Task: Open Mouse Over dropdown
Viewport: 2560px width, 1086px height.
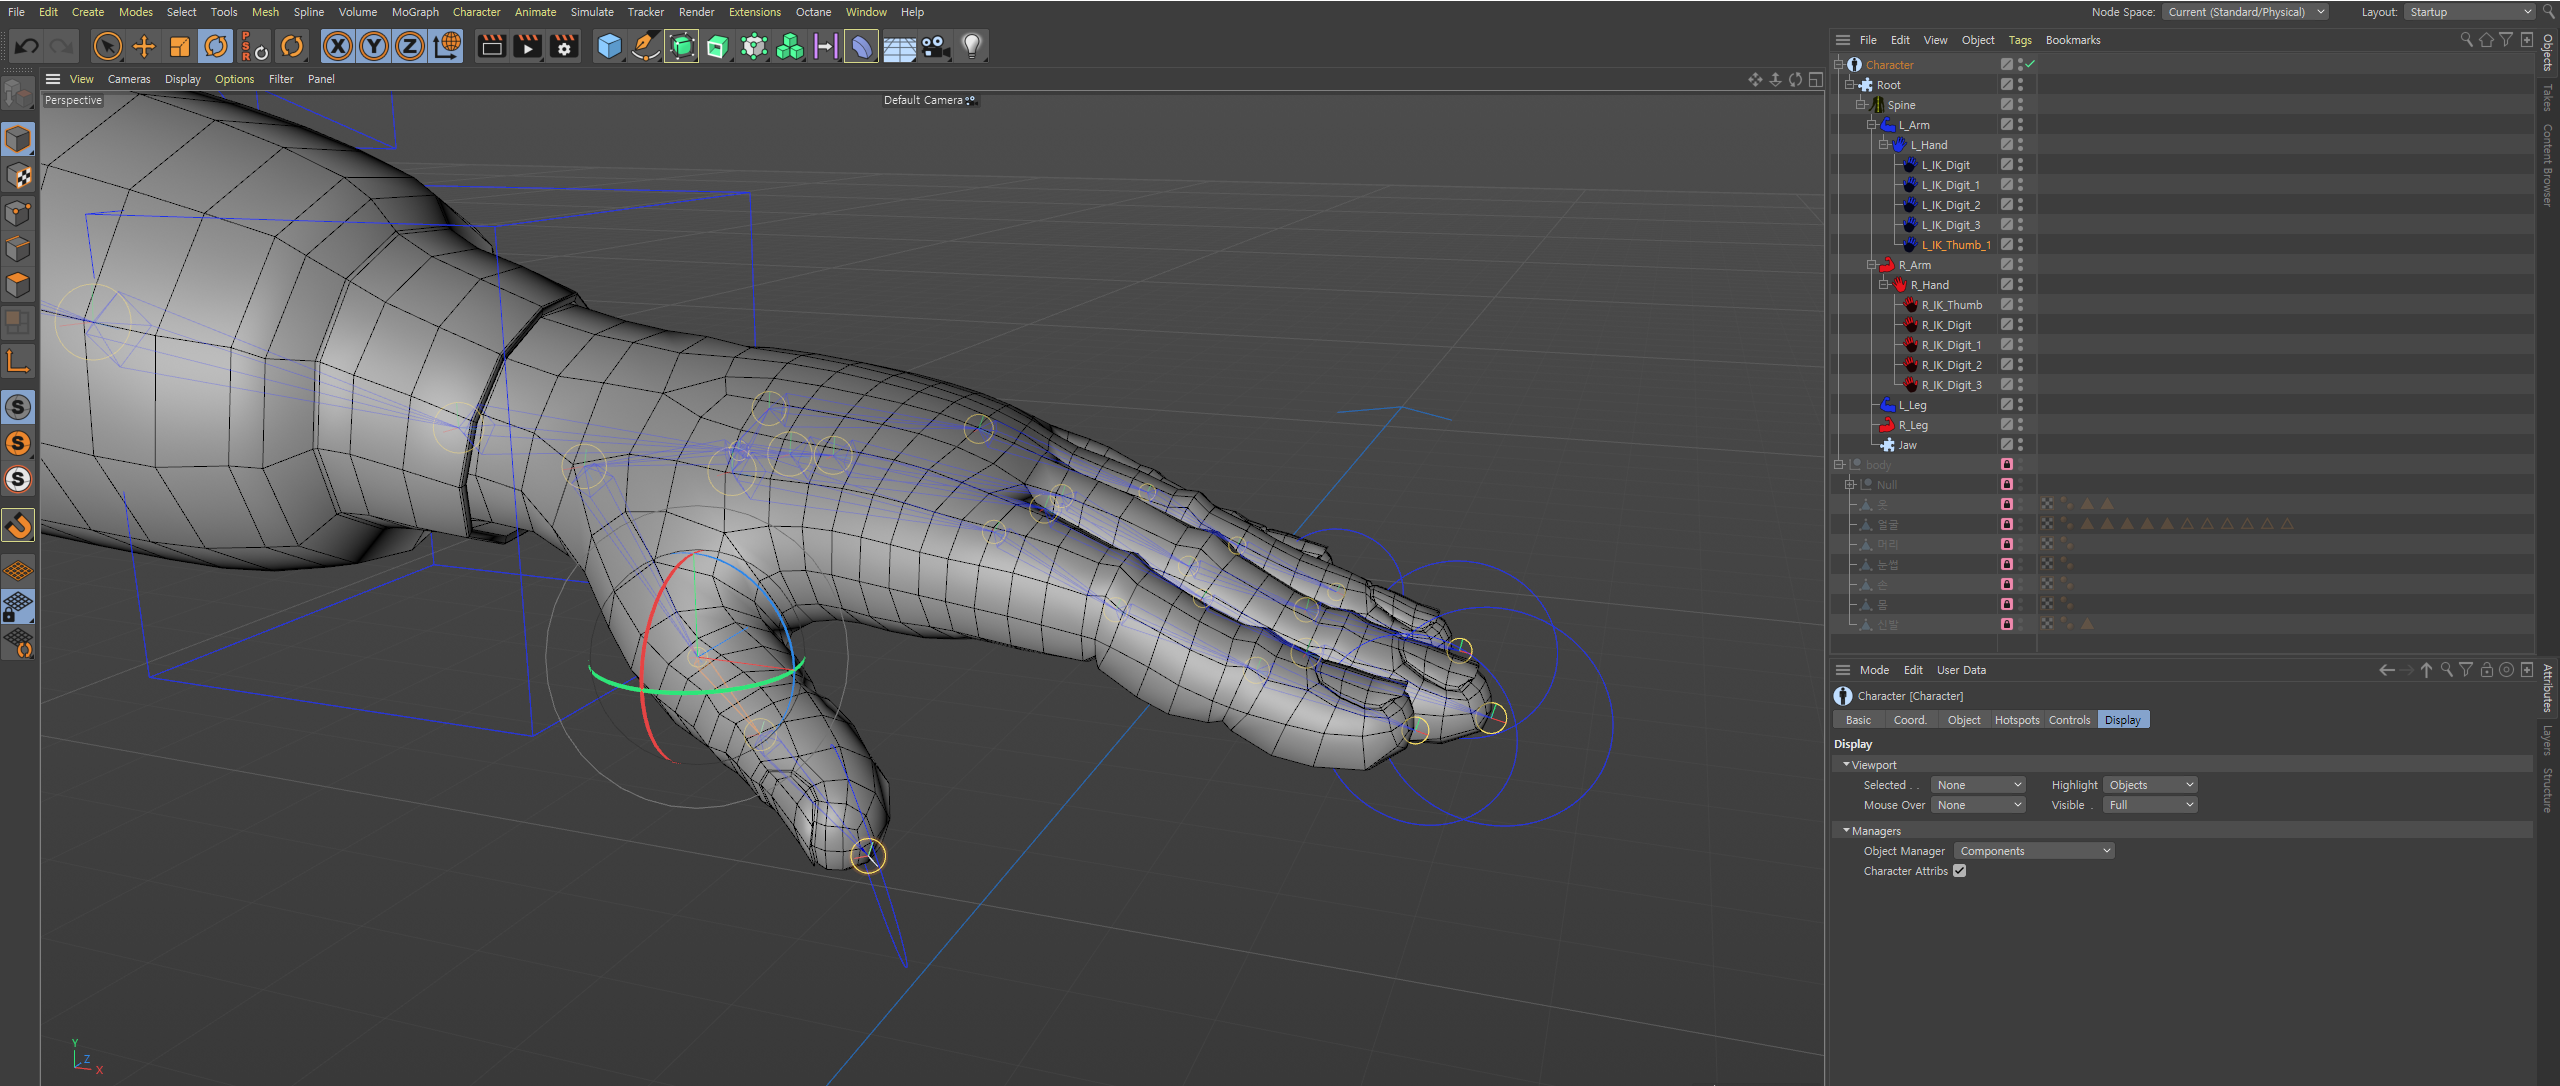Action: [x=1978, y=805]
